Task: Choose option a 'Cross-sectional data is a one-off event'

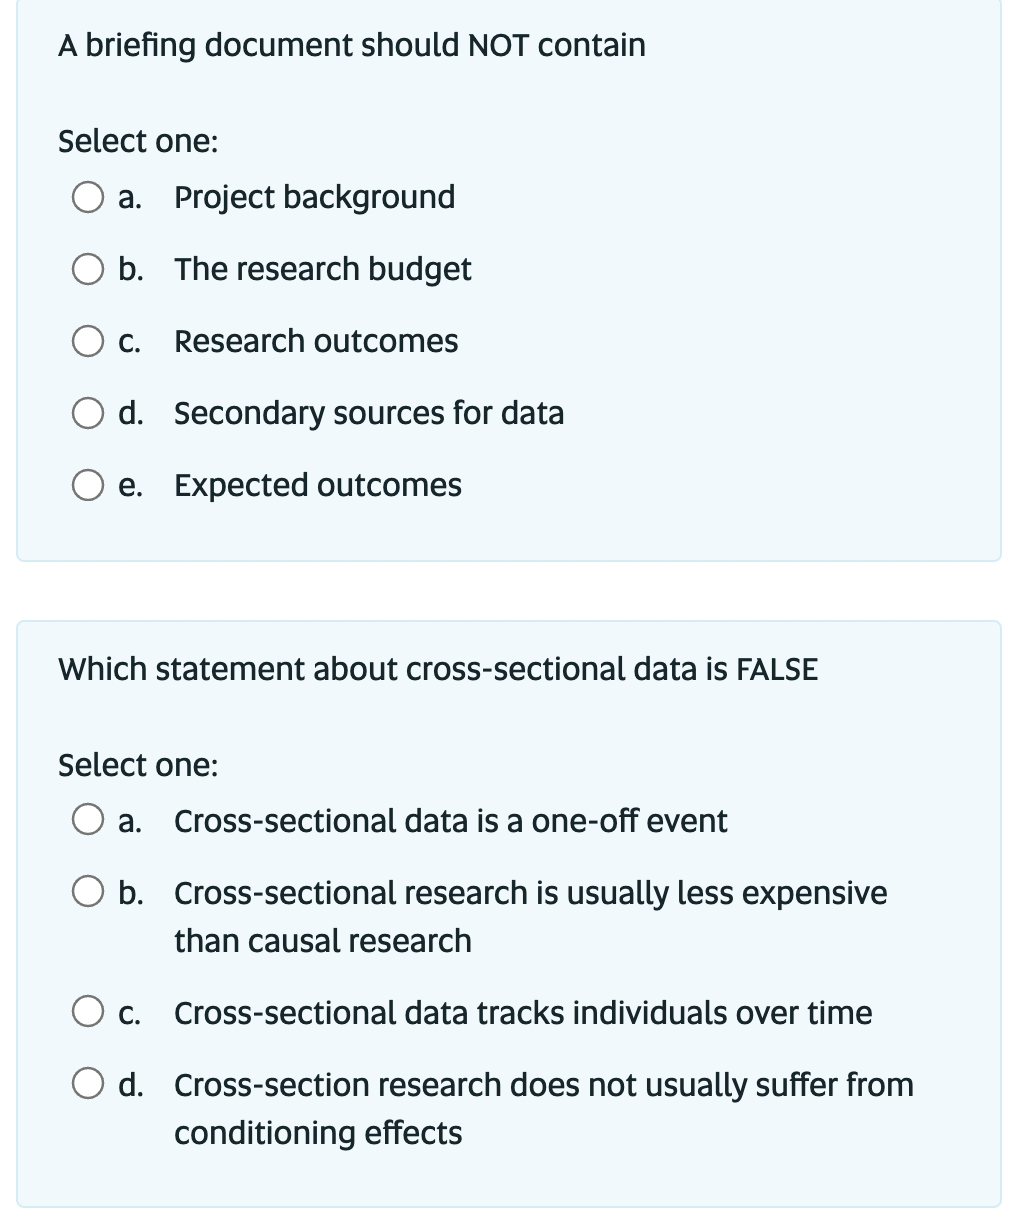Action: tap(88, 822)
